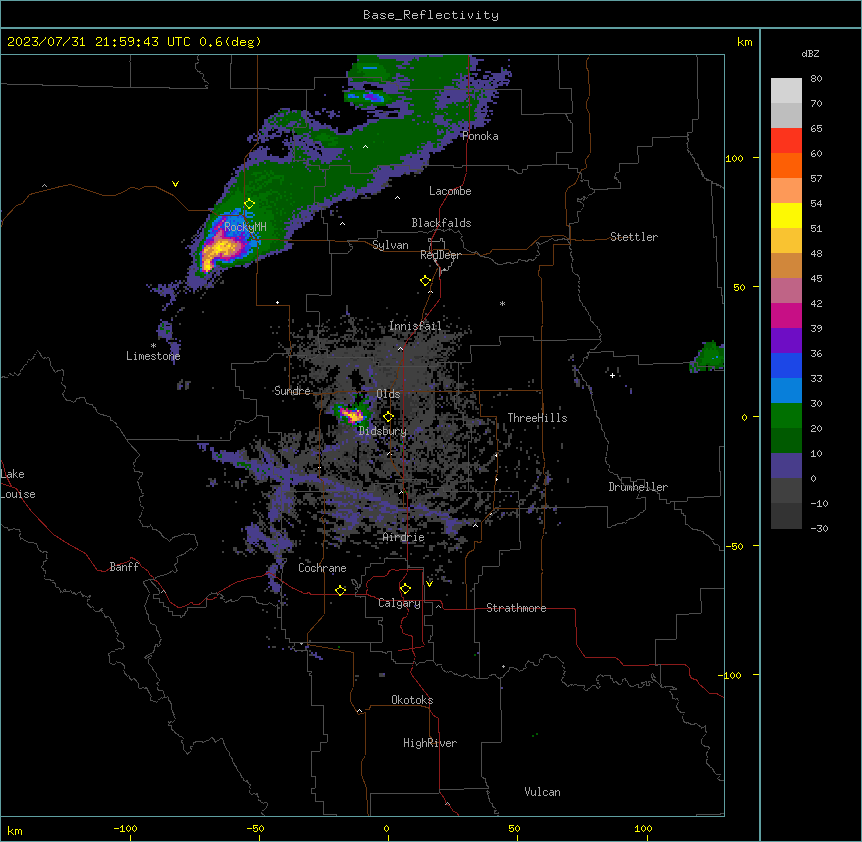Click the 80 value on dBZ scale
This screenshot has width=862, height=842.
[x=816, y=79]
